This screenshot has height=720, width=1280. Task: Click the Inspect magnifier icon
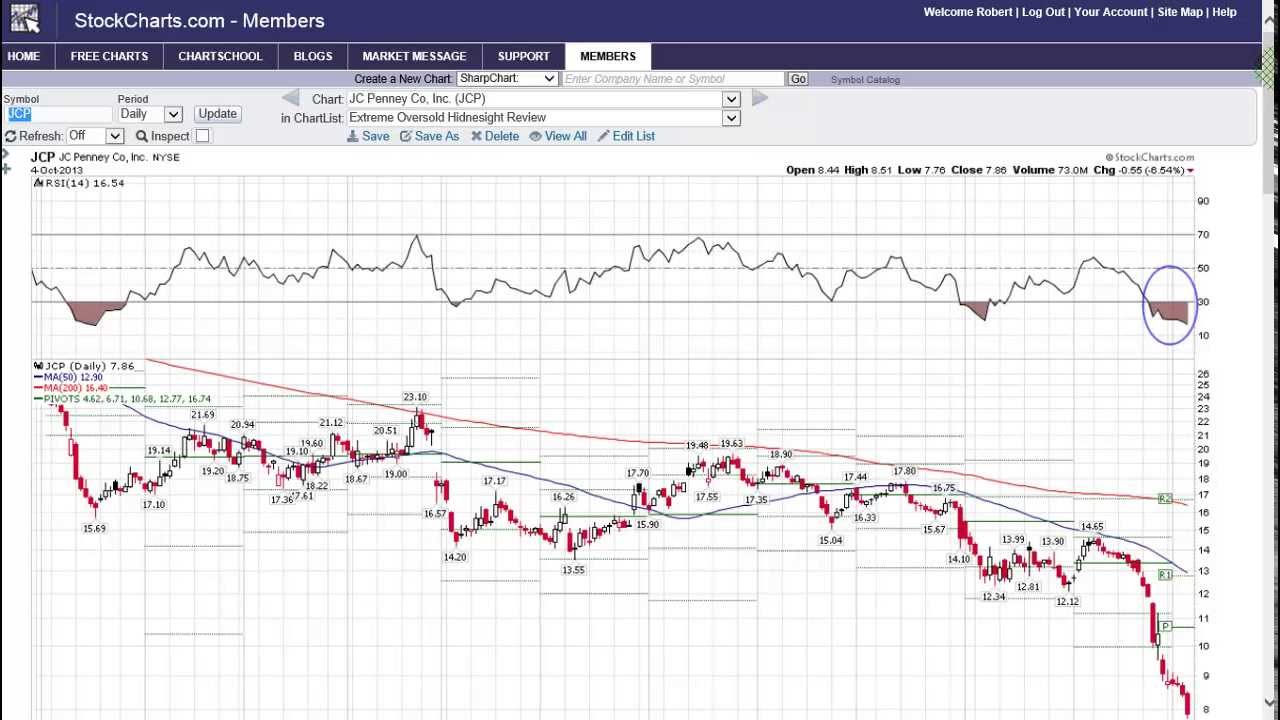click(x=142, y=136)
